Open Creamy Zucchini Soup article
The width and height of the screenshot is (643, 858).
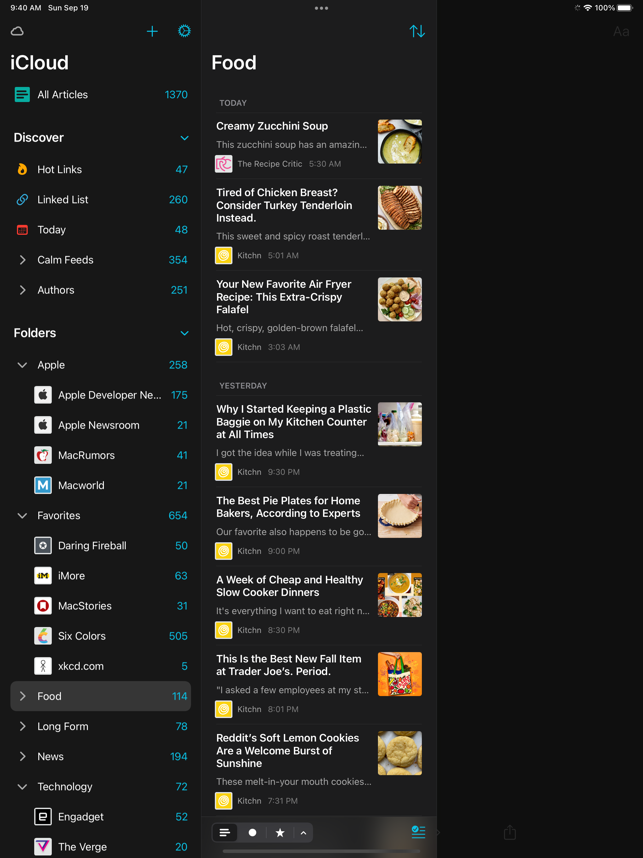[318, 146]
